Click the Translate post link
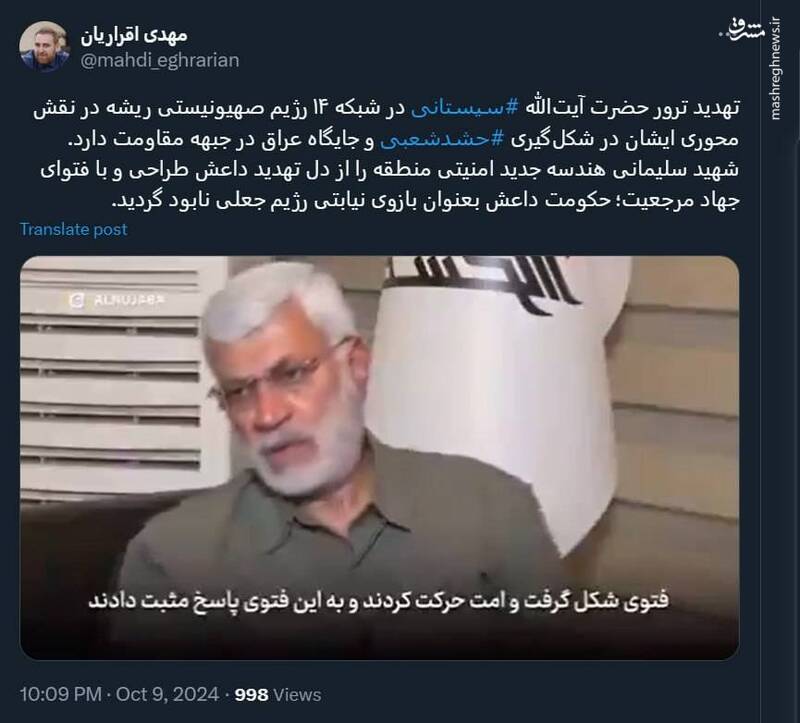 point(73,230)
